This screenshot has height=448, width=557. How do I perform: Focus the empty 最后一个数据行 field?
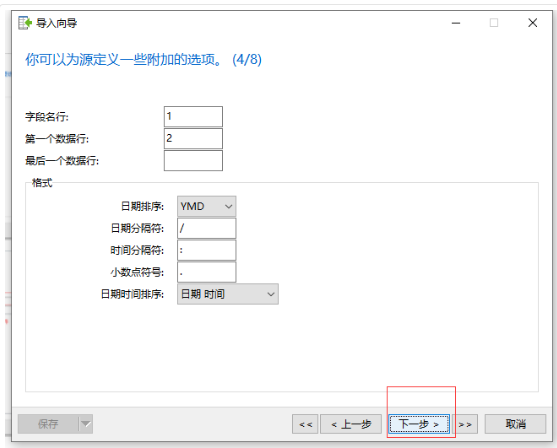pos(193,160)
